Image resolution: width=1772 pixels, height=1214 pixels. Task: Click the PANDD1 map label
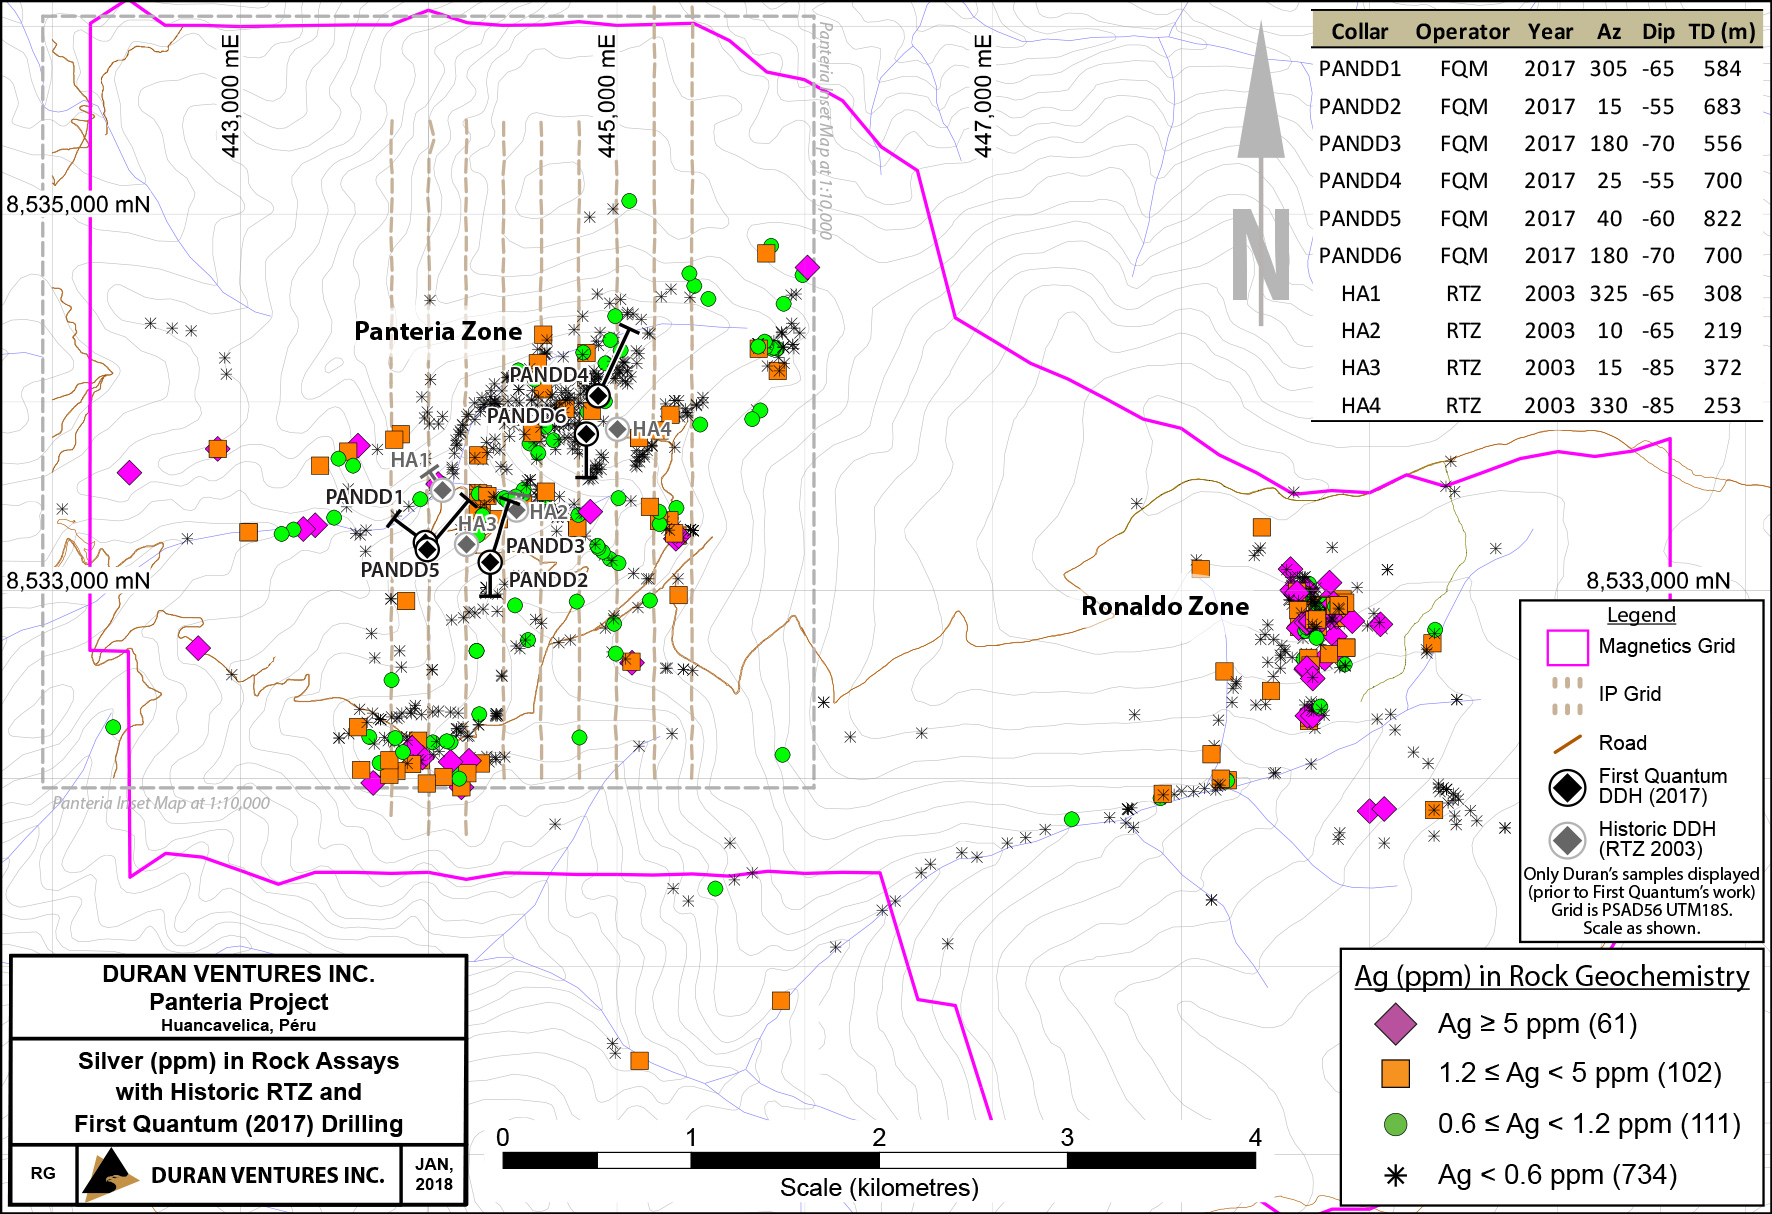click(364, 496)
